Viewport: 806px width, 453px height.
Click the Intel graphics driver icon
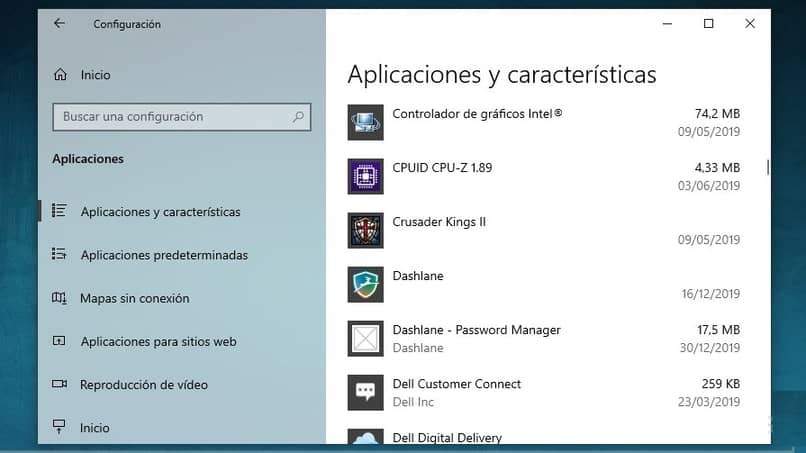pyautogui.click(x=365, y=122)
